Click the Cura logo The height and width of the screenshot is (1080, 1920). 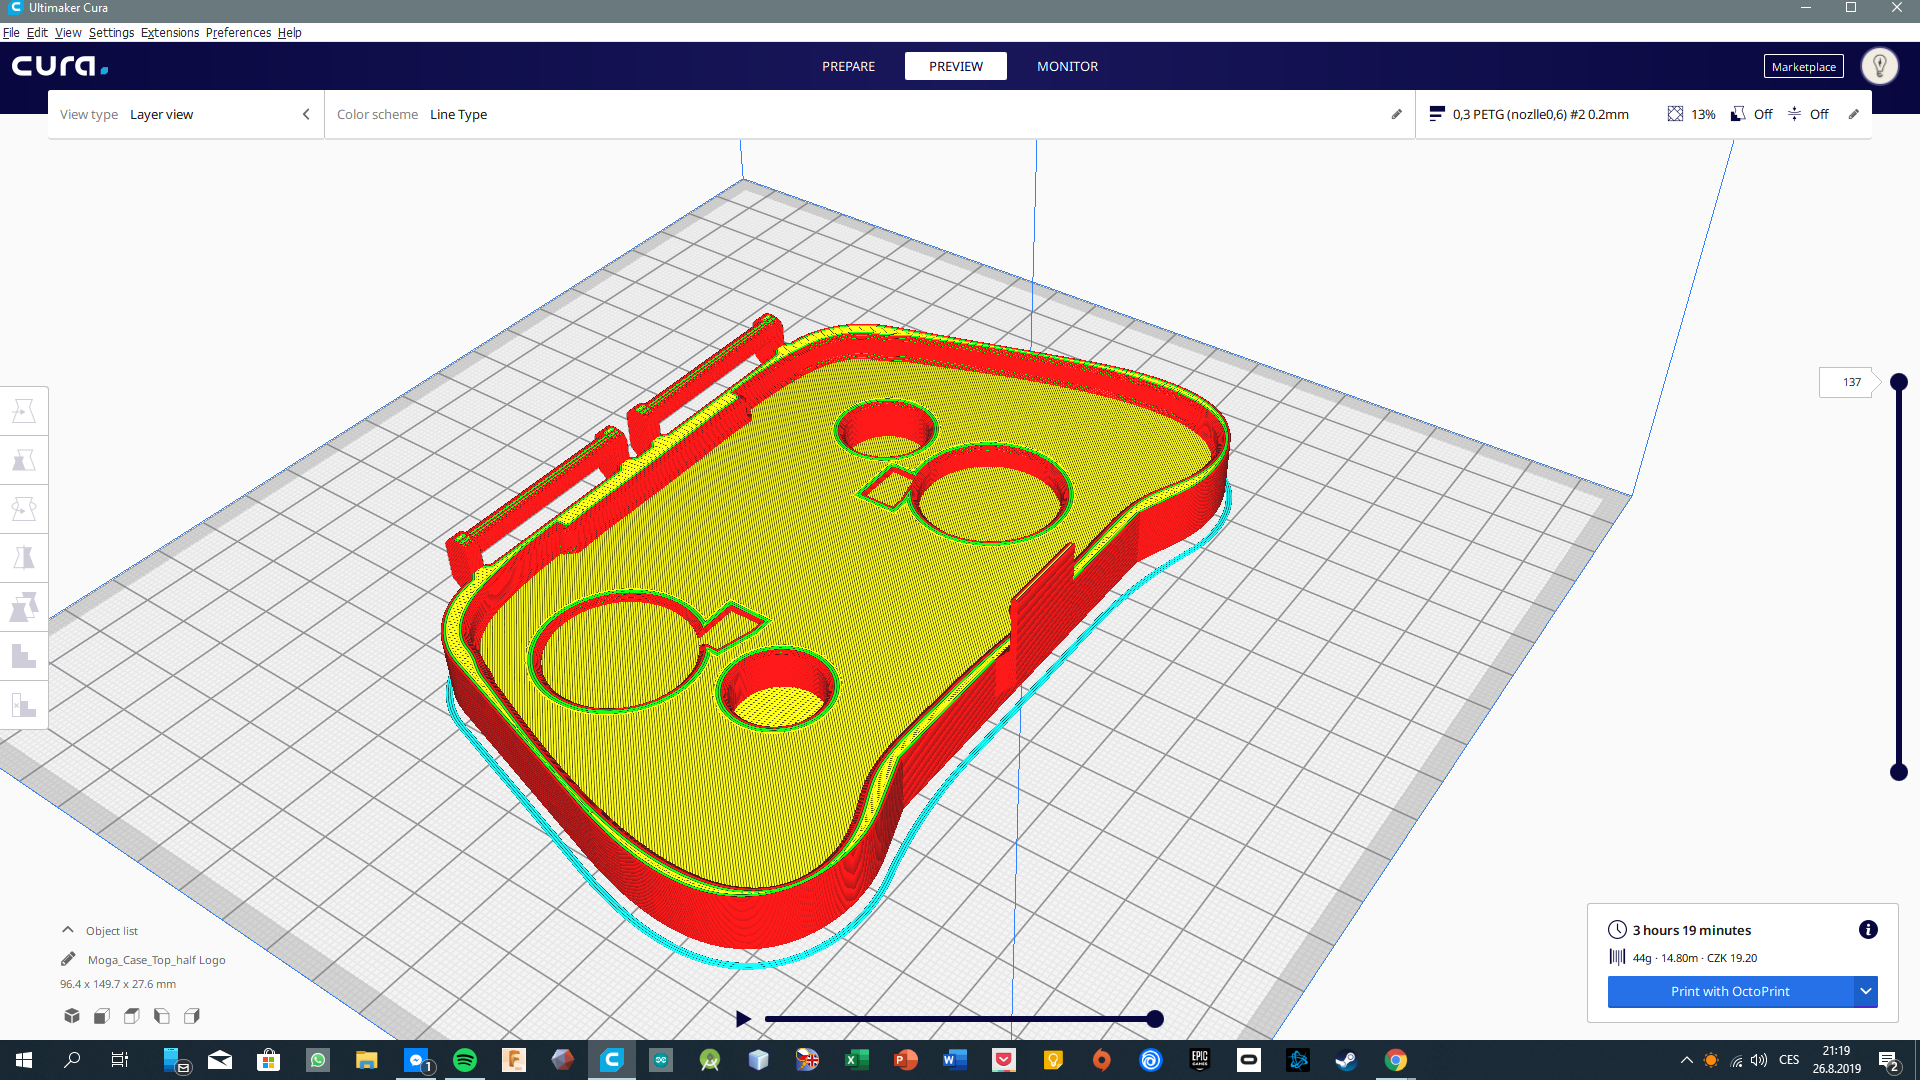pyautogui.click(x=60, y=66)
